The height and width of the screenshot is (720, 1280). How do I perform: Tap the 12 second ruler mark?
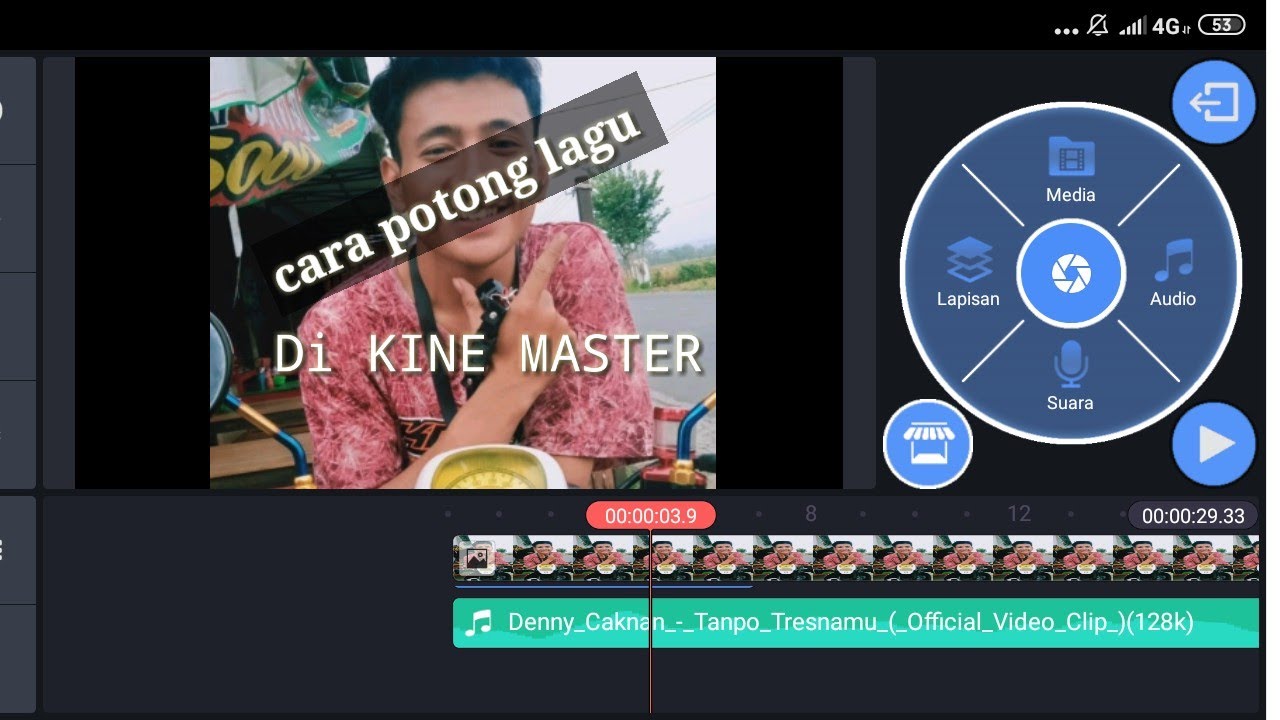pyautogui.click(x=1019, y=514)
